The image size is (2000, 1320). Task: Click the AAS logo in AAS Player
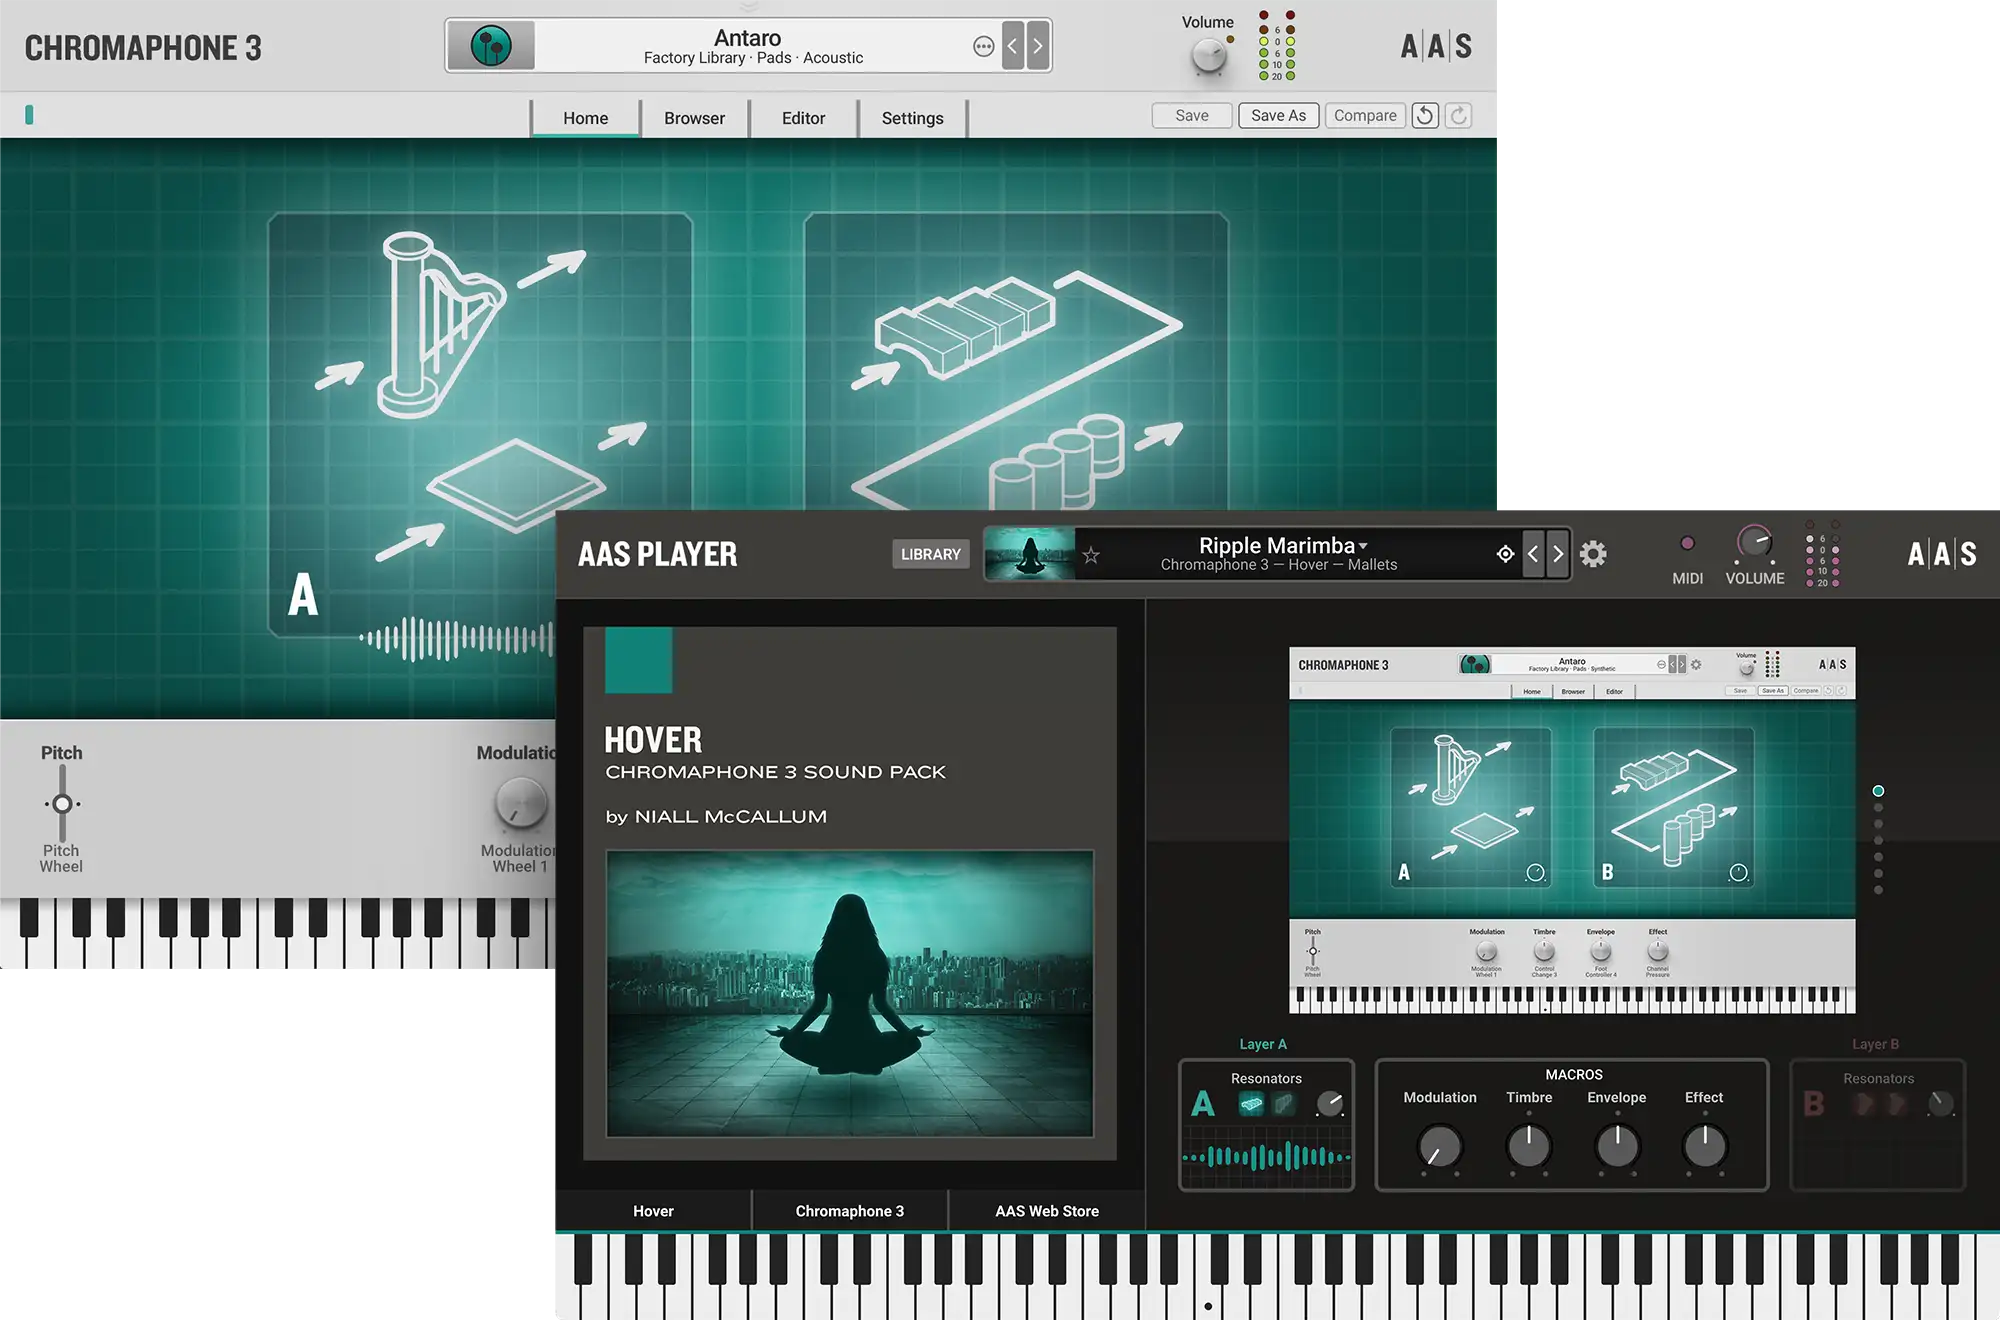(x=1941, y=554)
